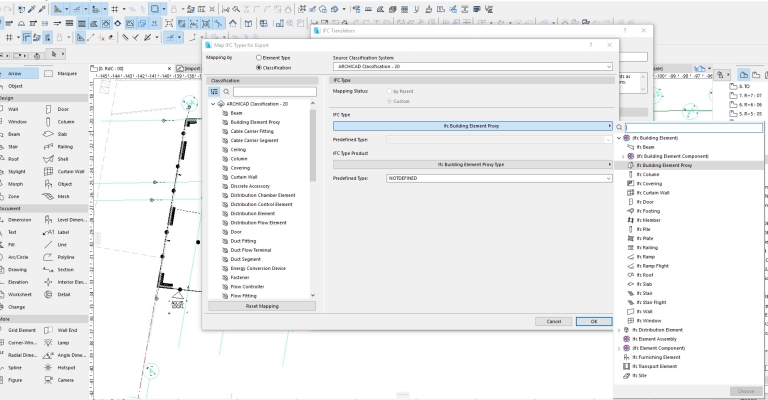This screenshot has height=400, width=768.
Task: Select the Dimension tool
Action: [x=19, y=220]
